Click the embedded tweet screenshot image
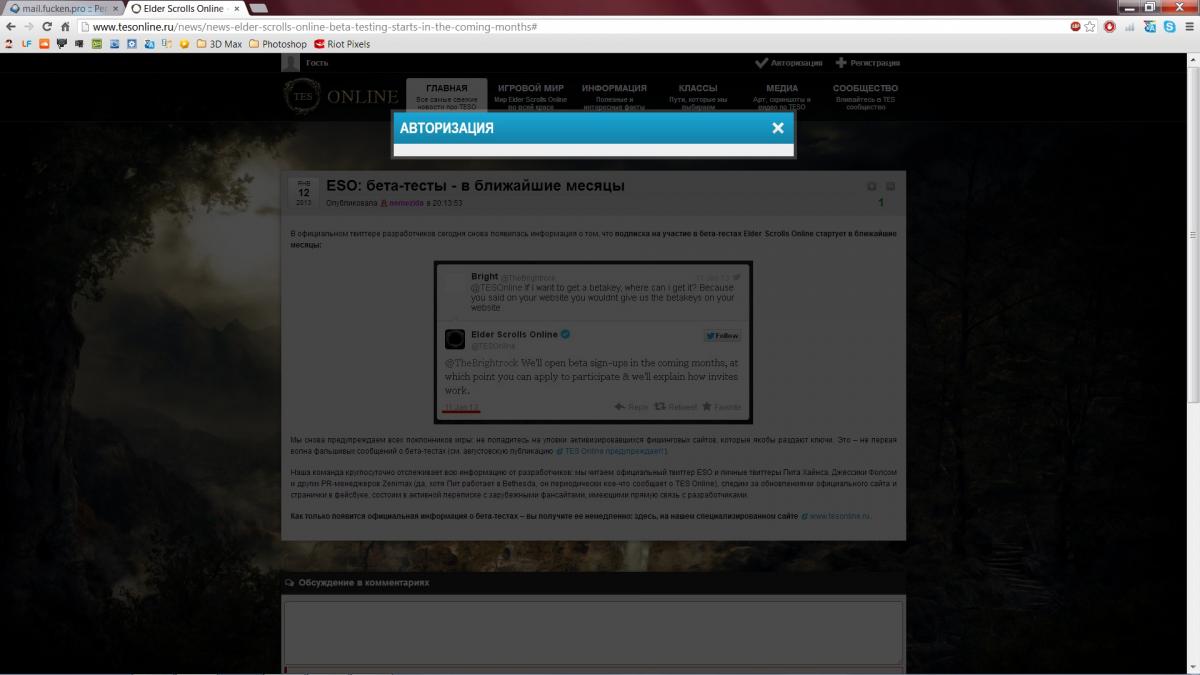Screen dimensions: 1200x675 (x=593, y=342)
